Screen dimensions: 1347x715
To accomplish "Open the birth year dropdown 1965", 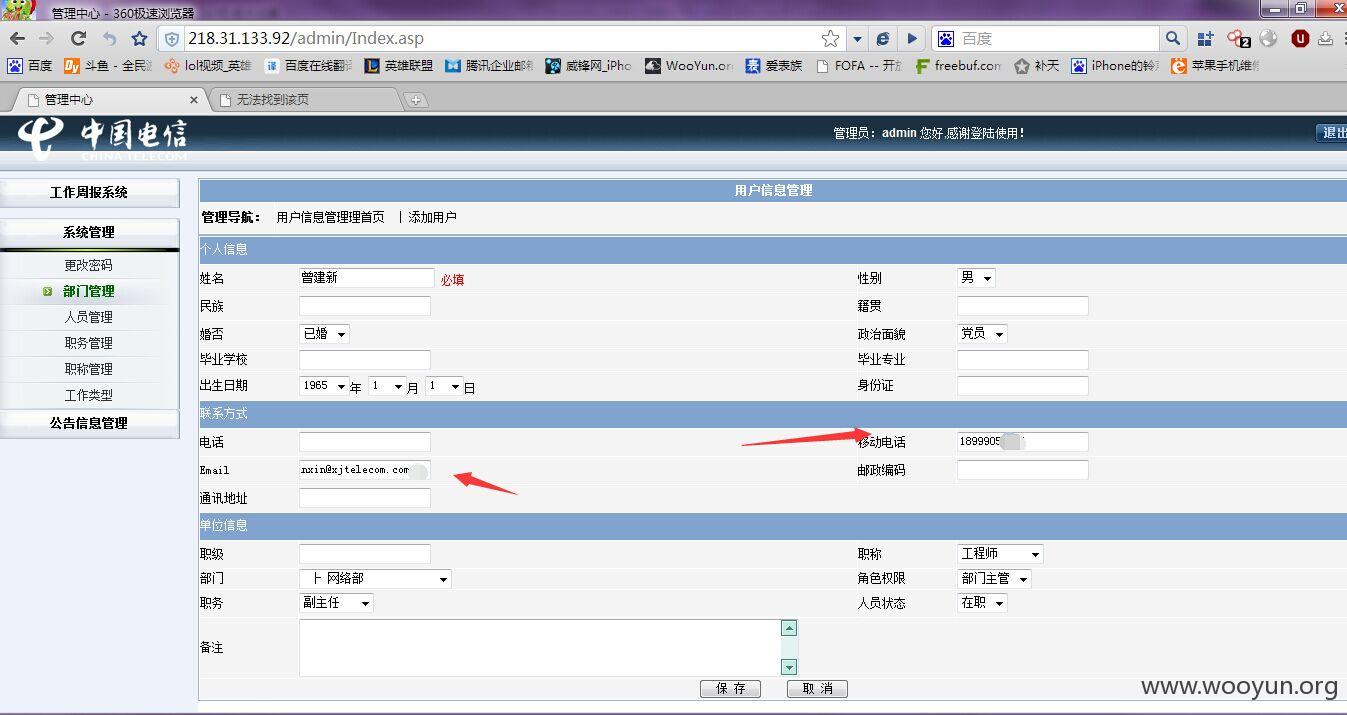I will tap(324, 386).
